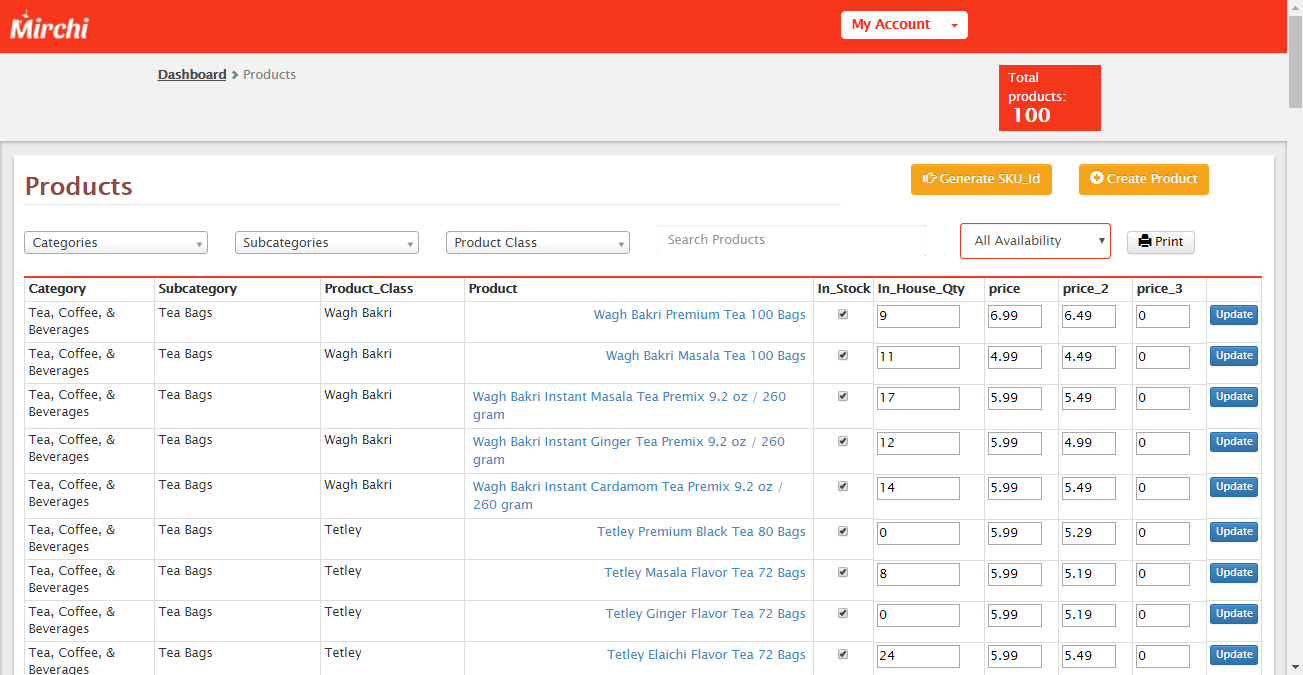Open Tetley Elaichi Flavor Tea 72 Bags link

(707, 655)
